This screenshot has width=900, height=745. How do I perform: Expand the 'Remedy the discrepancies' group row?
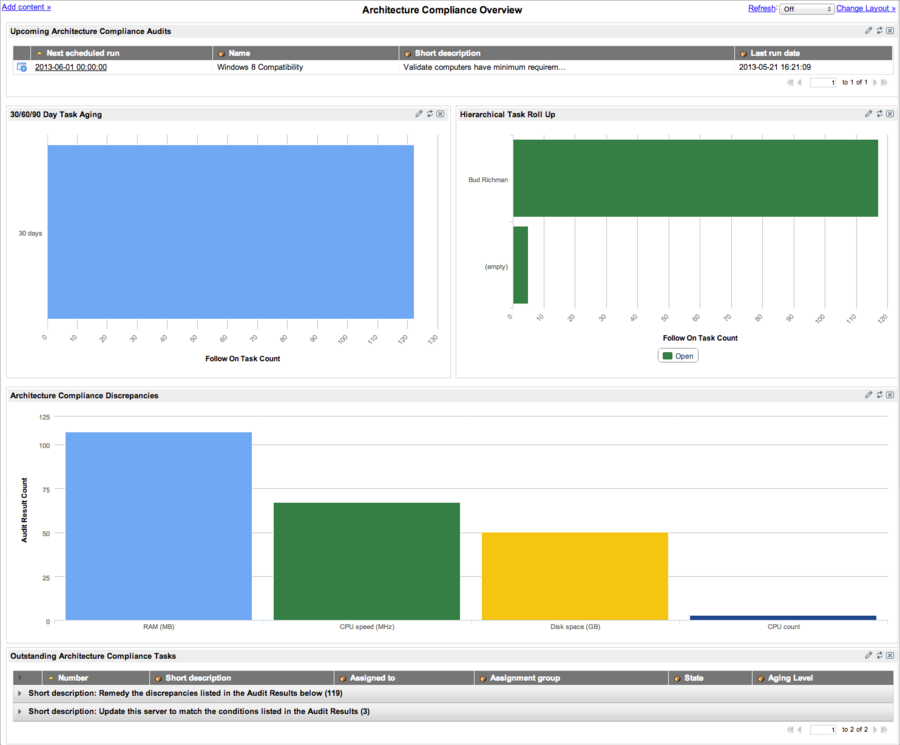pos(20,693)
